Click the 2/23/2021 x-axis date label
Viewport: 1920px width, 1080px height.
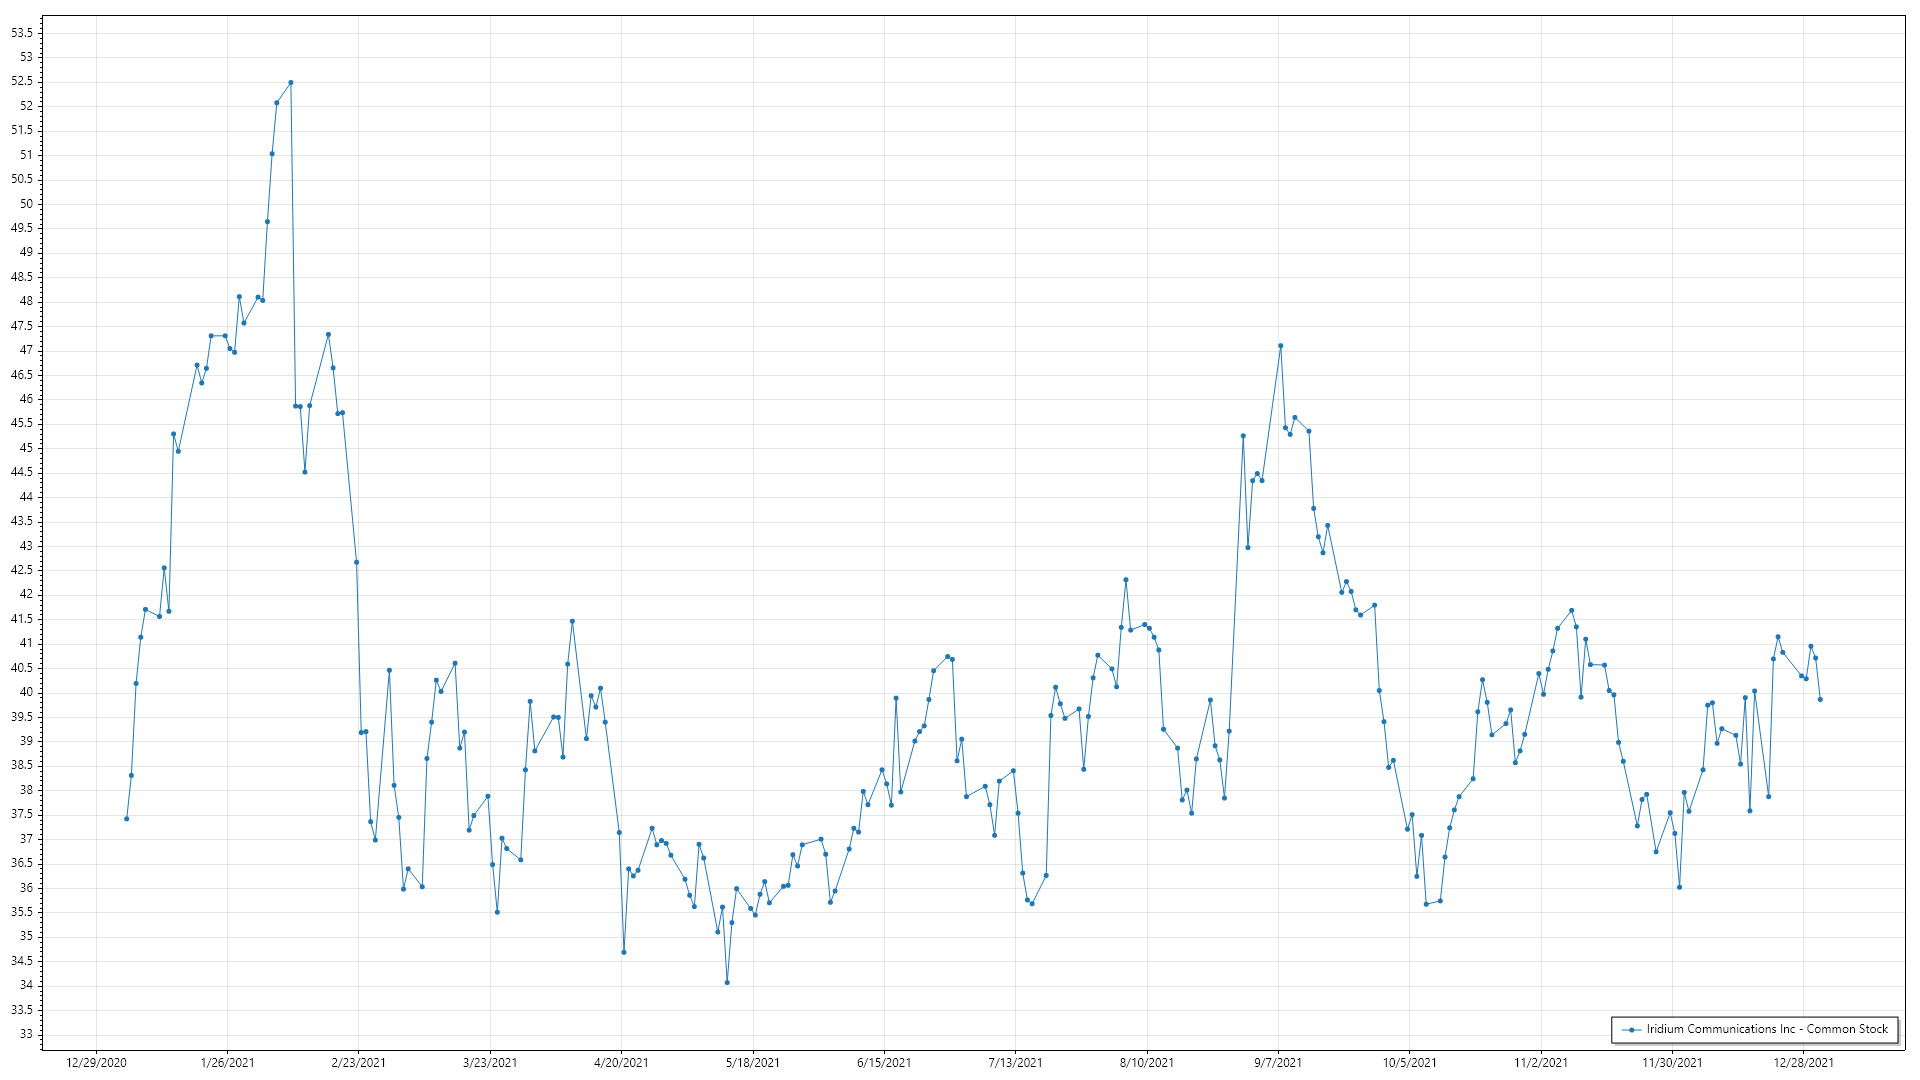359,1063
